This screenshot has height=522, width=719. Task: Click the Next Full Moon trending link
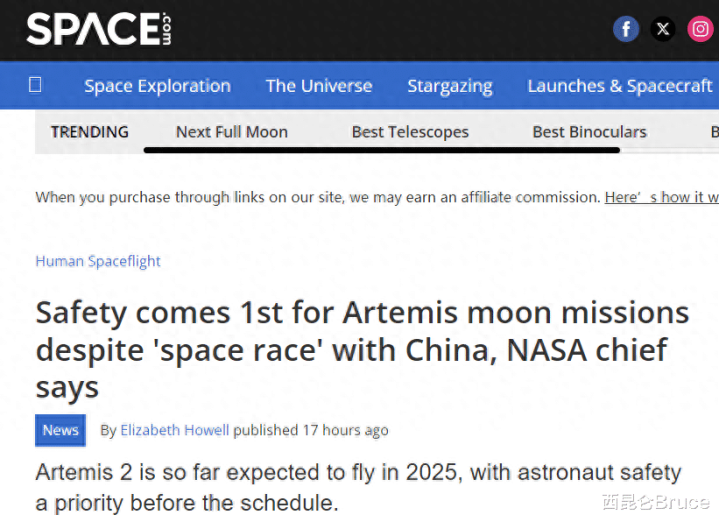click(231, 132)
